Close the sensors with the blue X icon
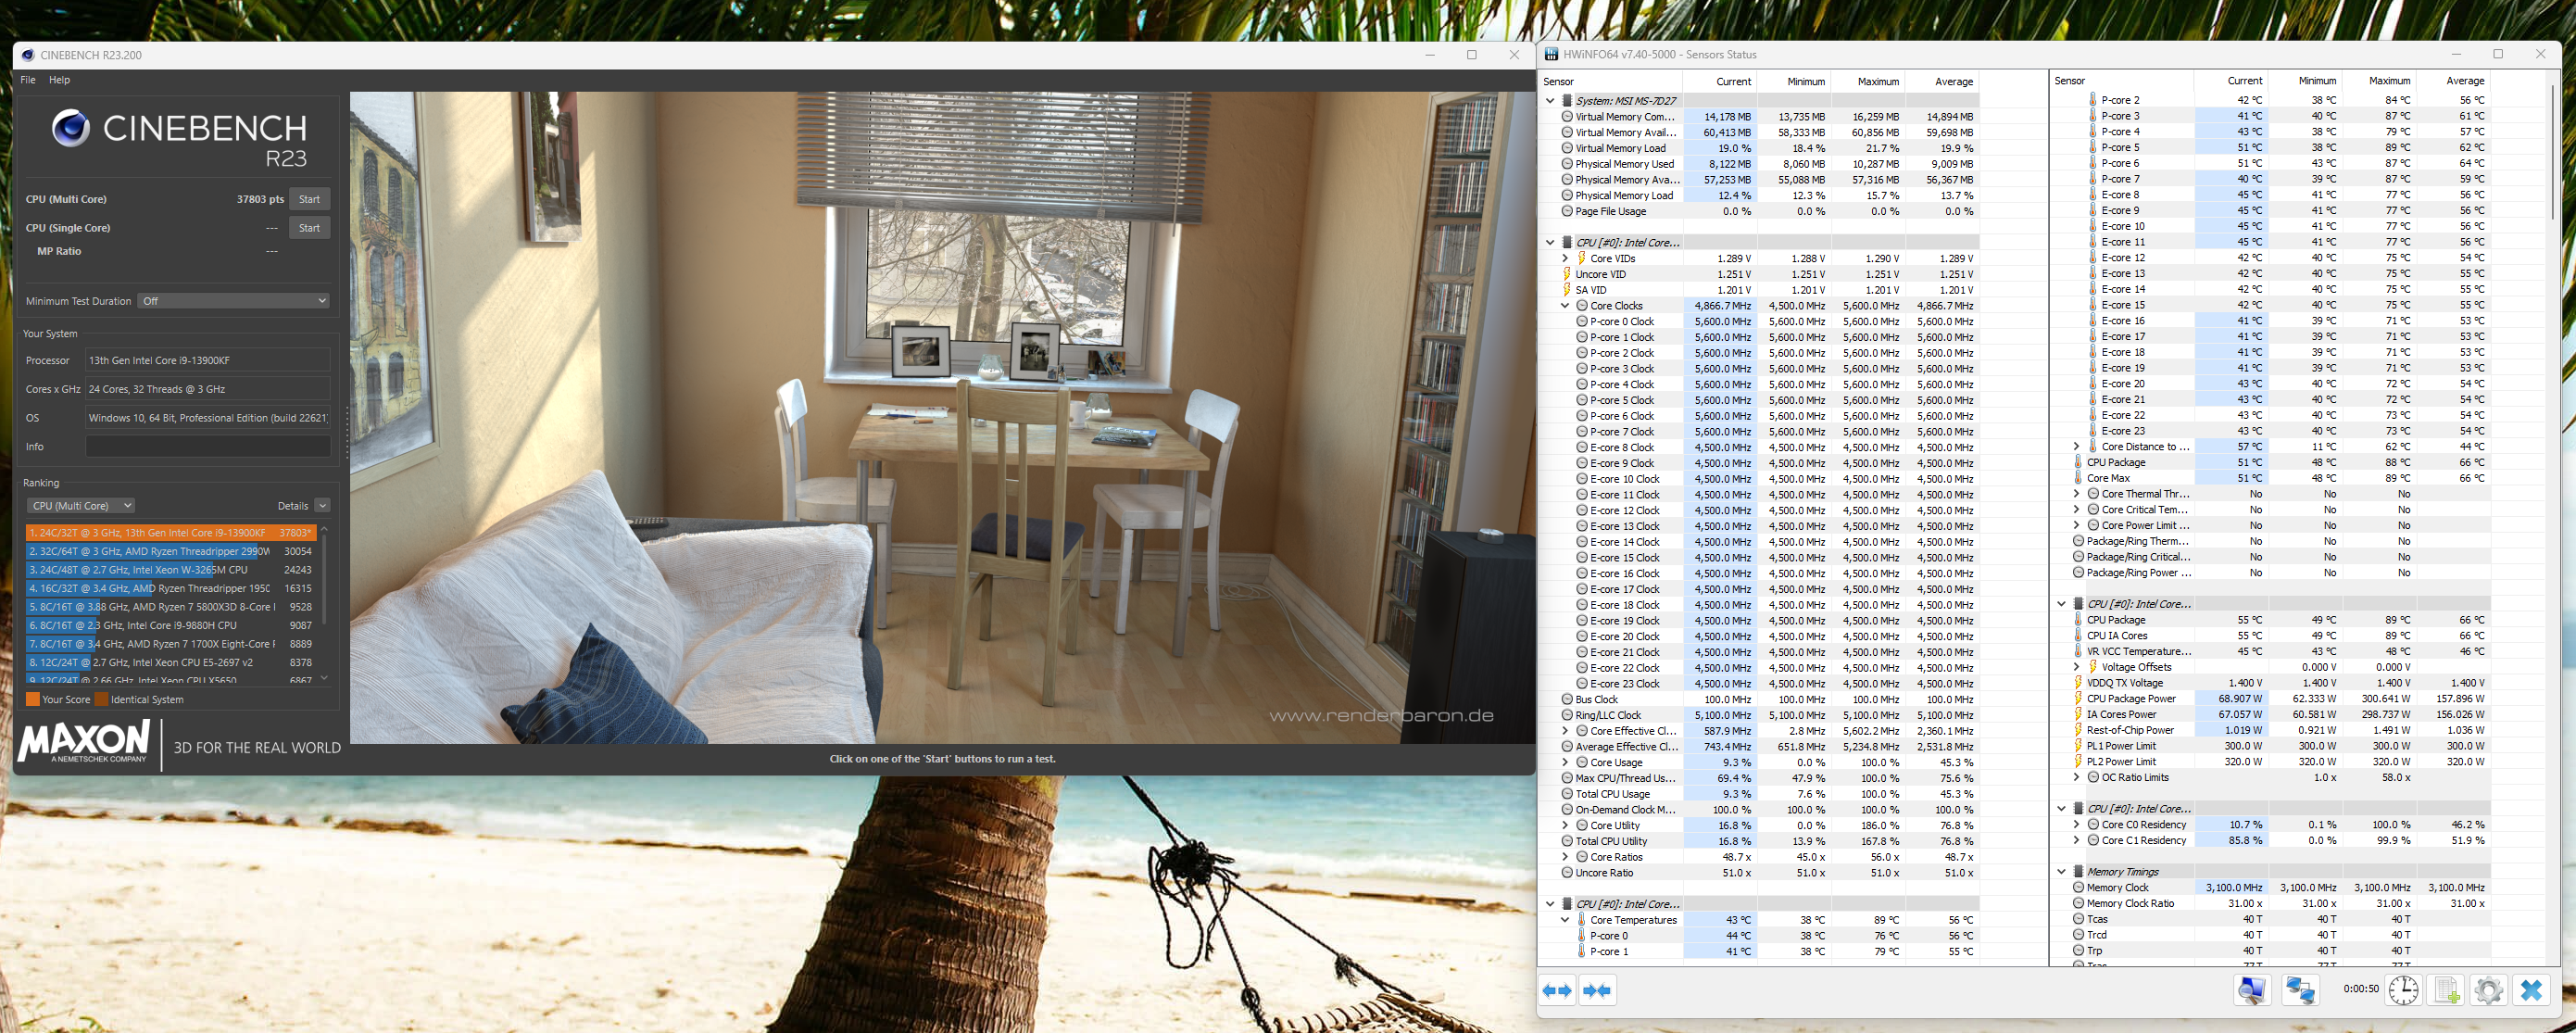Viewport: 2576px width, 1033px height. click(2531, 990)
